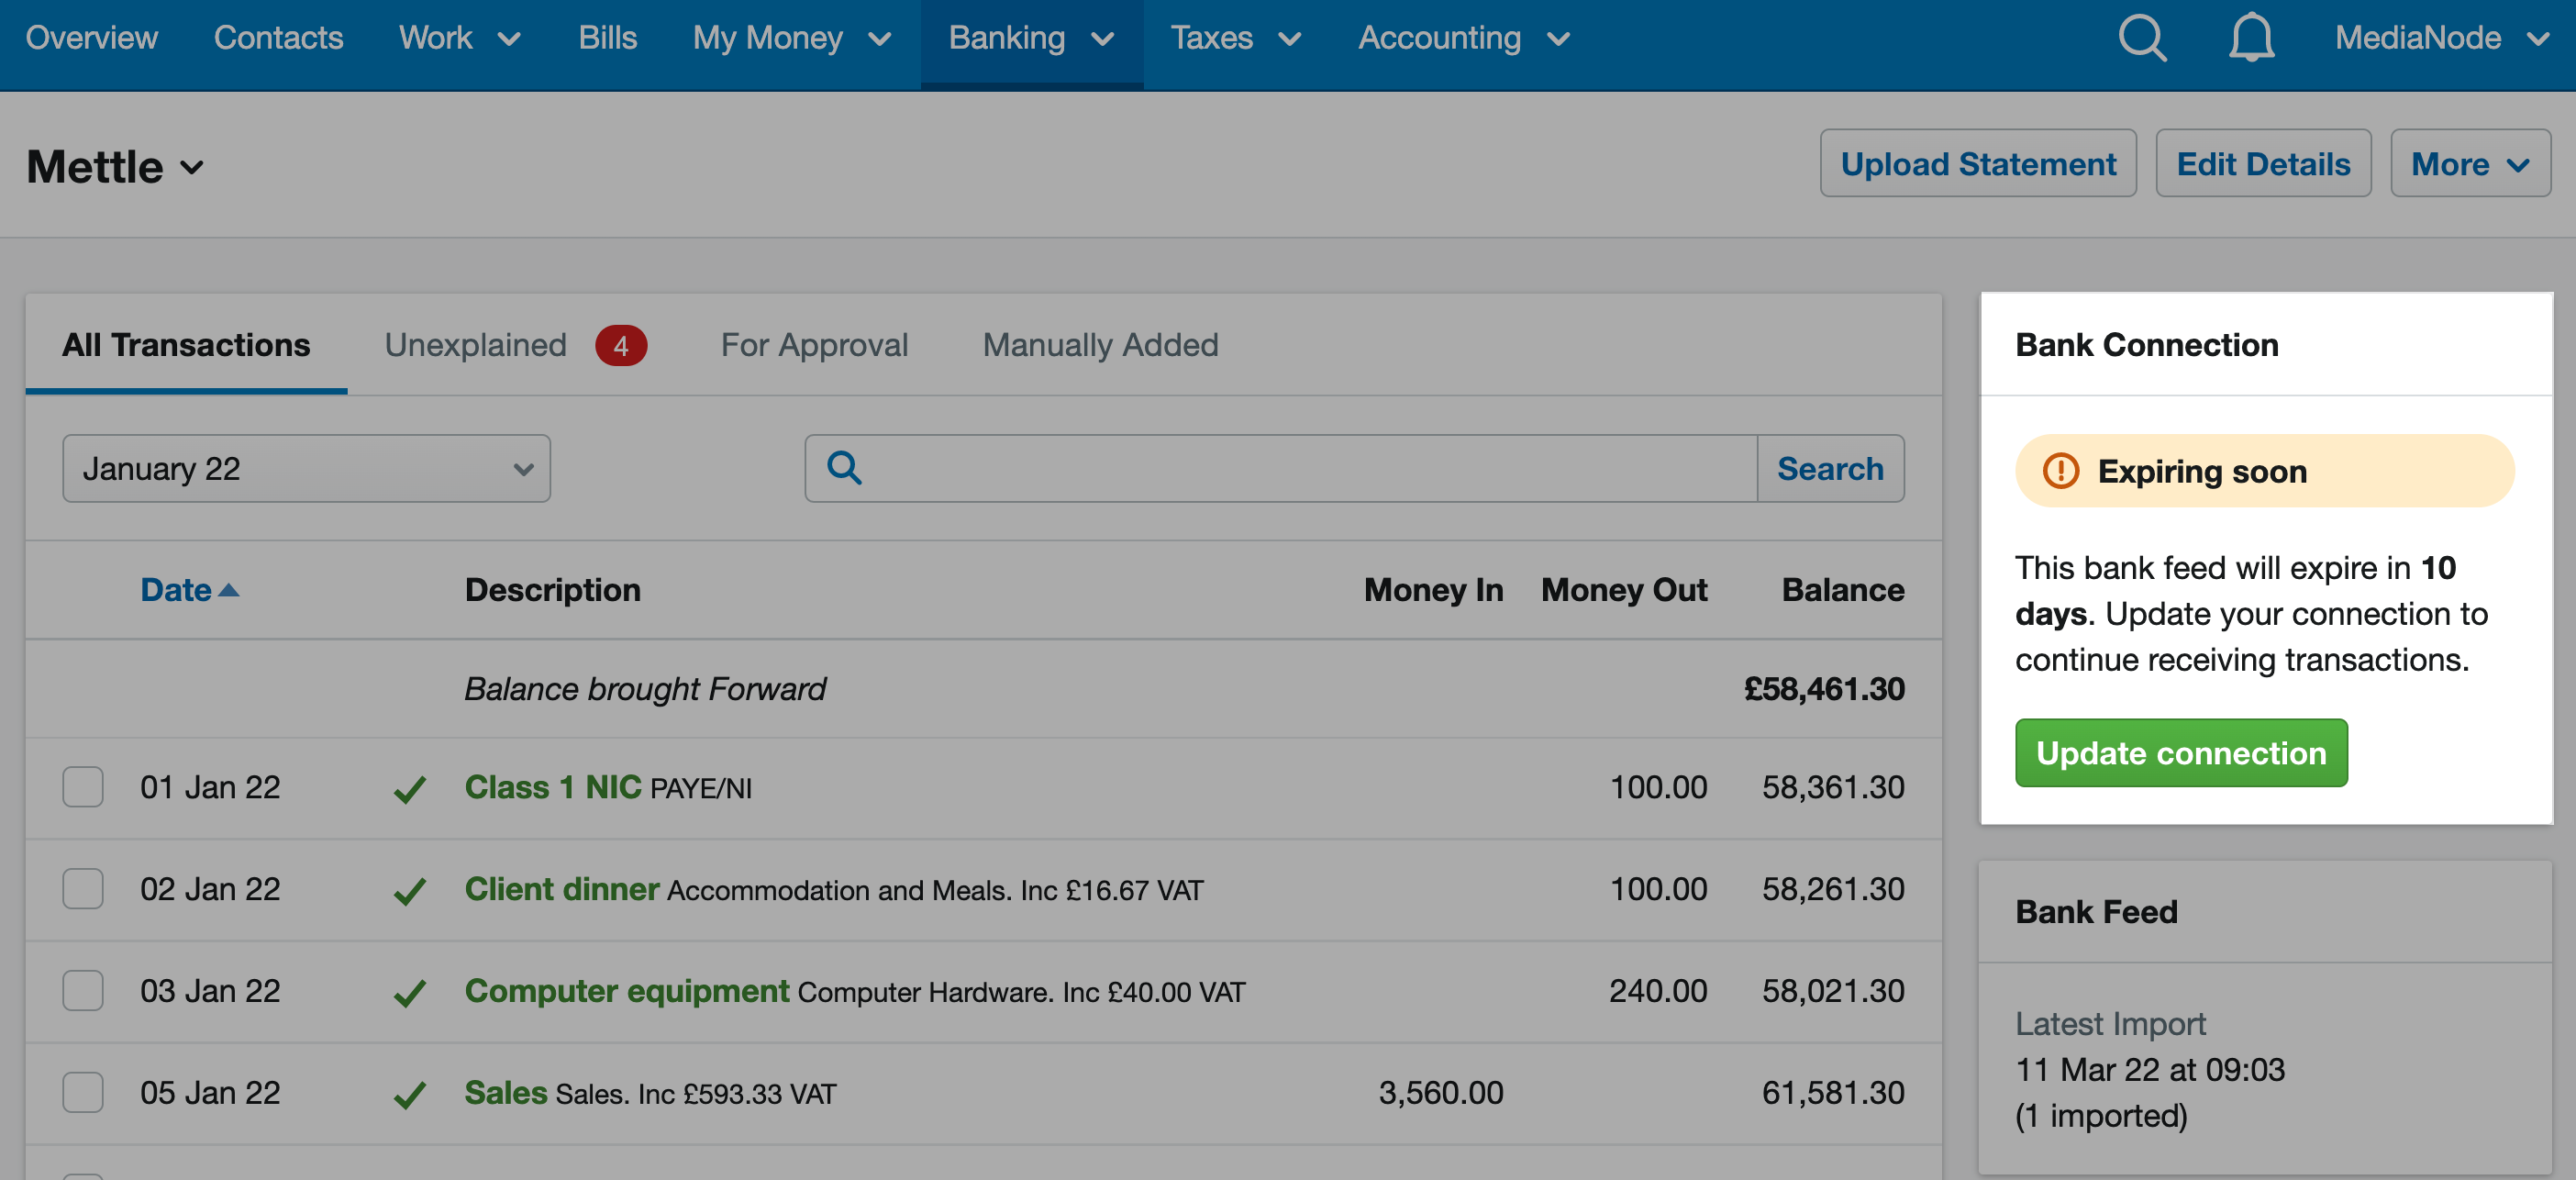Click the 61,581.30 balance value
The width and height of the screenshot is (2576, 1180).
(x=1833, y=1093)
